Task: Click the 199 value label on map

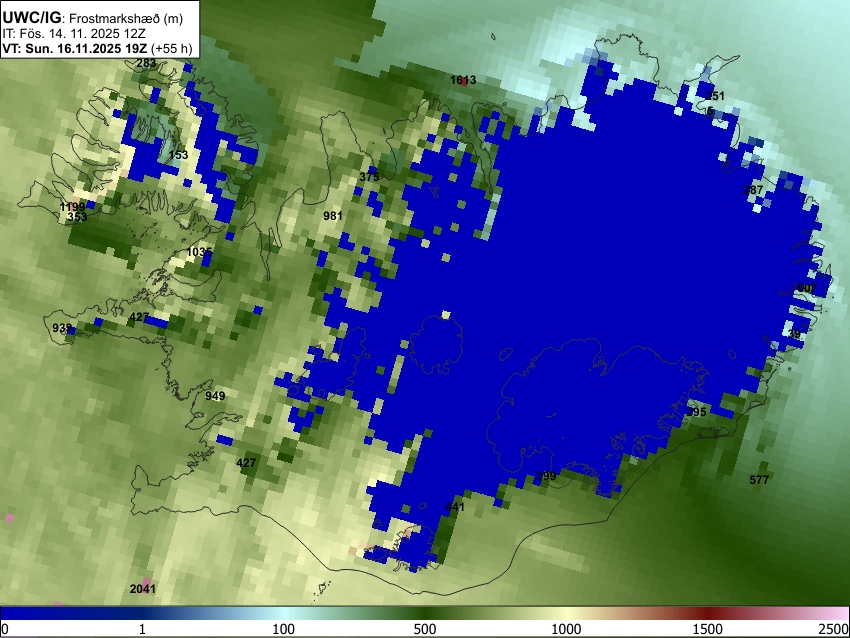Action: tap(546, 476)
